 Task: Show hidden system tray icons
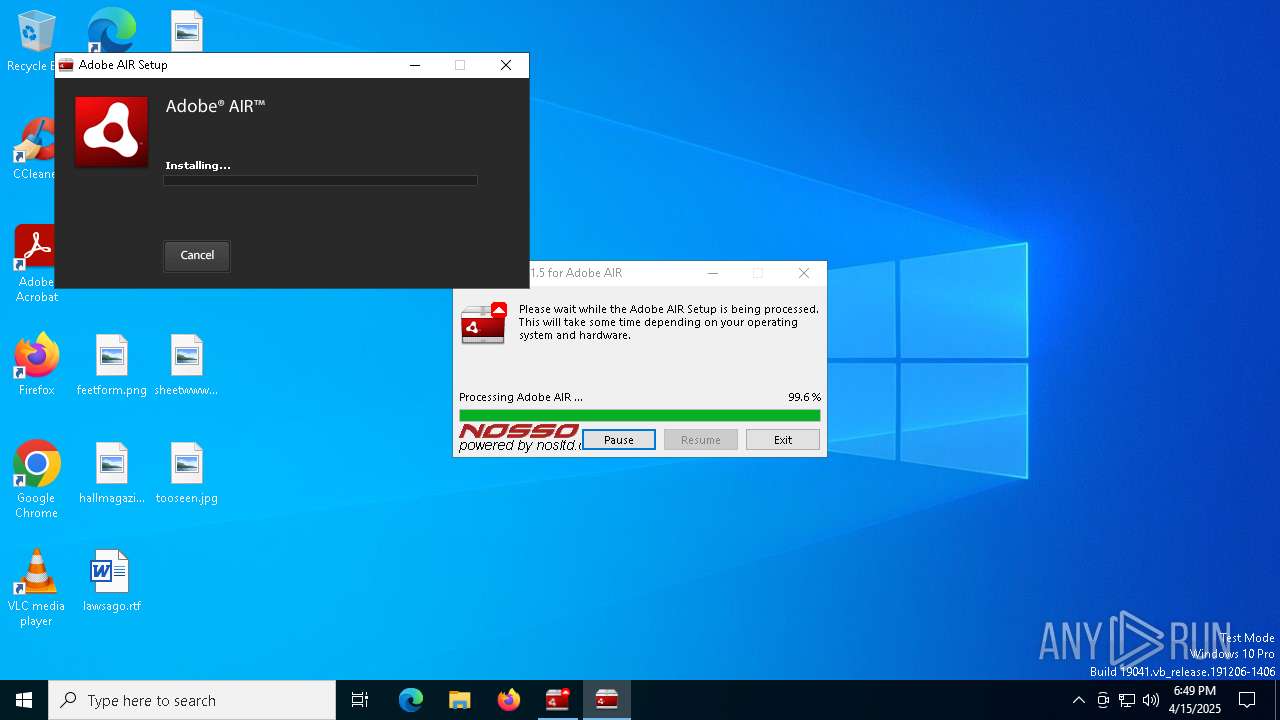1078,700
